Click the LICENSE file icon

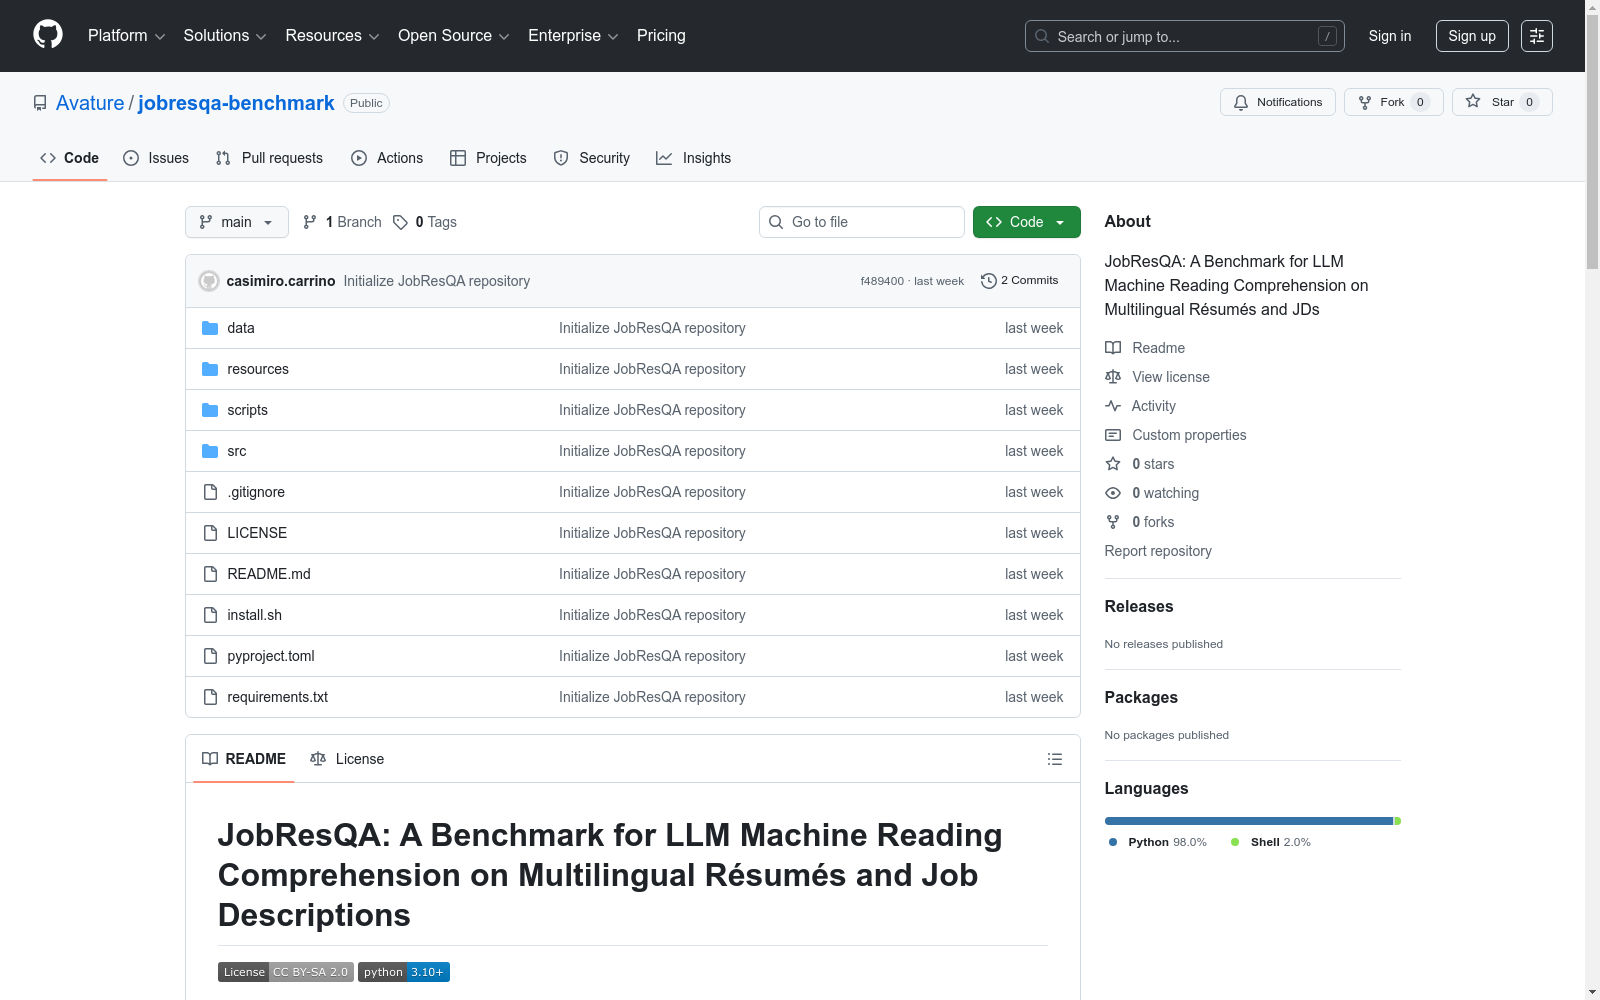(x=210, y=533)
